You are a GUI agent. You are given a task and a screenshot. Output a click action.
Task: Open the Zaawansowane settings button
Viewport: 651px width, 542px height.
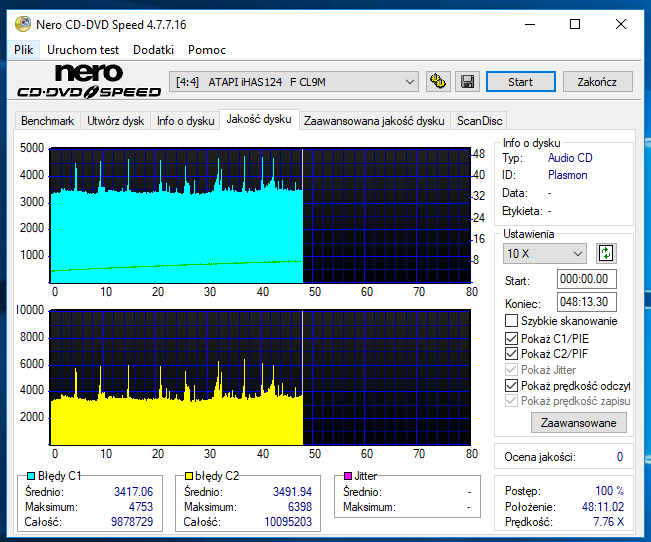tap(579, 423)
